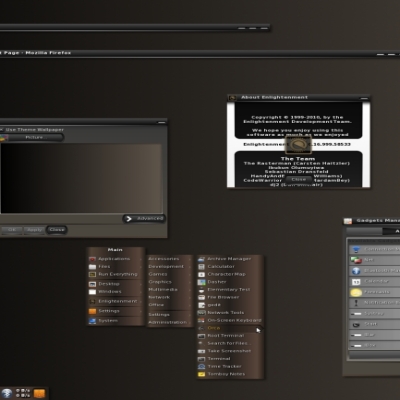Pick the Start gadget in the list
This screenshot has width=400, height=400.
coord(374,324)
